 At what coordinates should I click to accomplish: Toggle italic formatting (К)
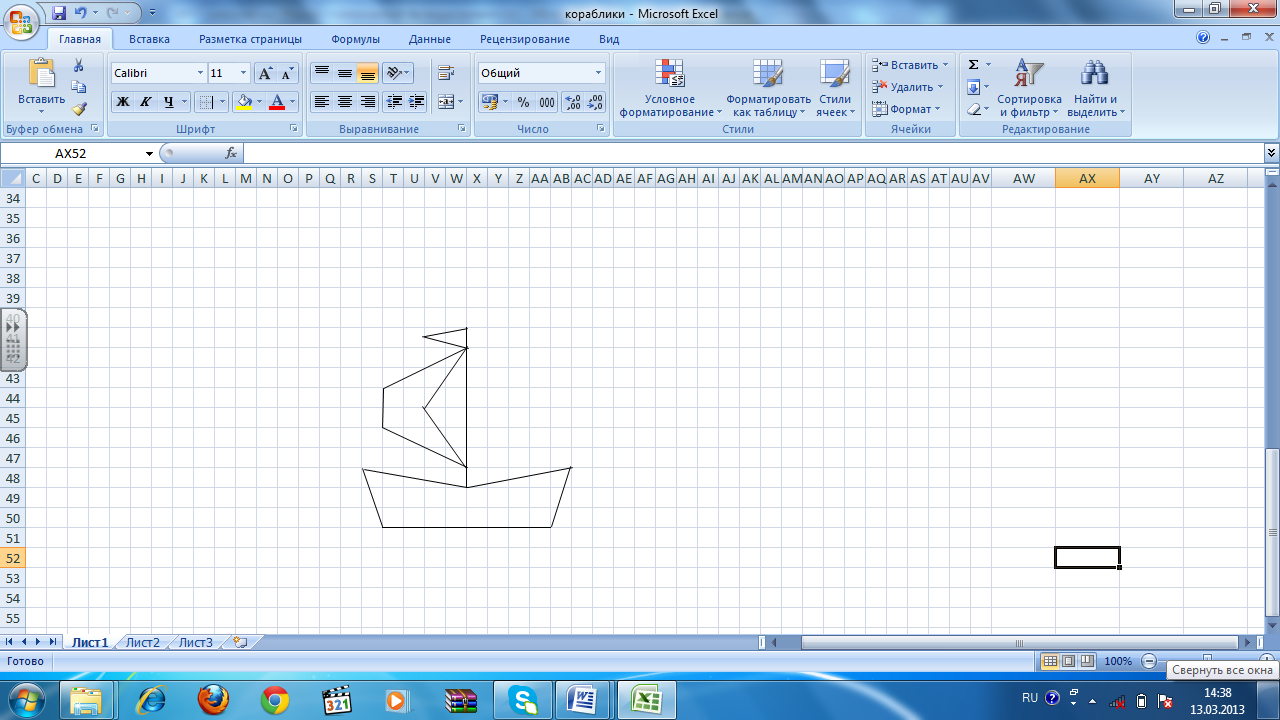[x=146, y=102]
